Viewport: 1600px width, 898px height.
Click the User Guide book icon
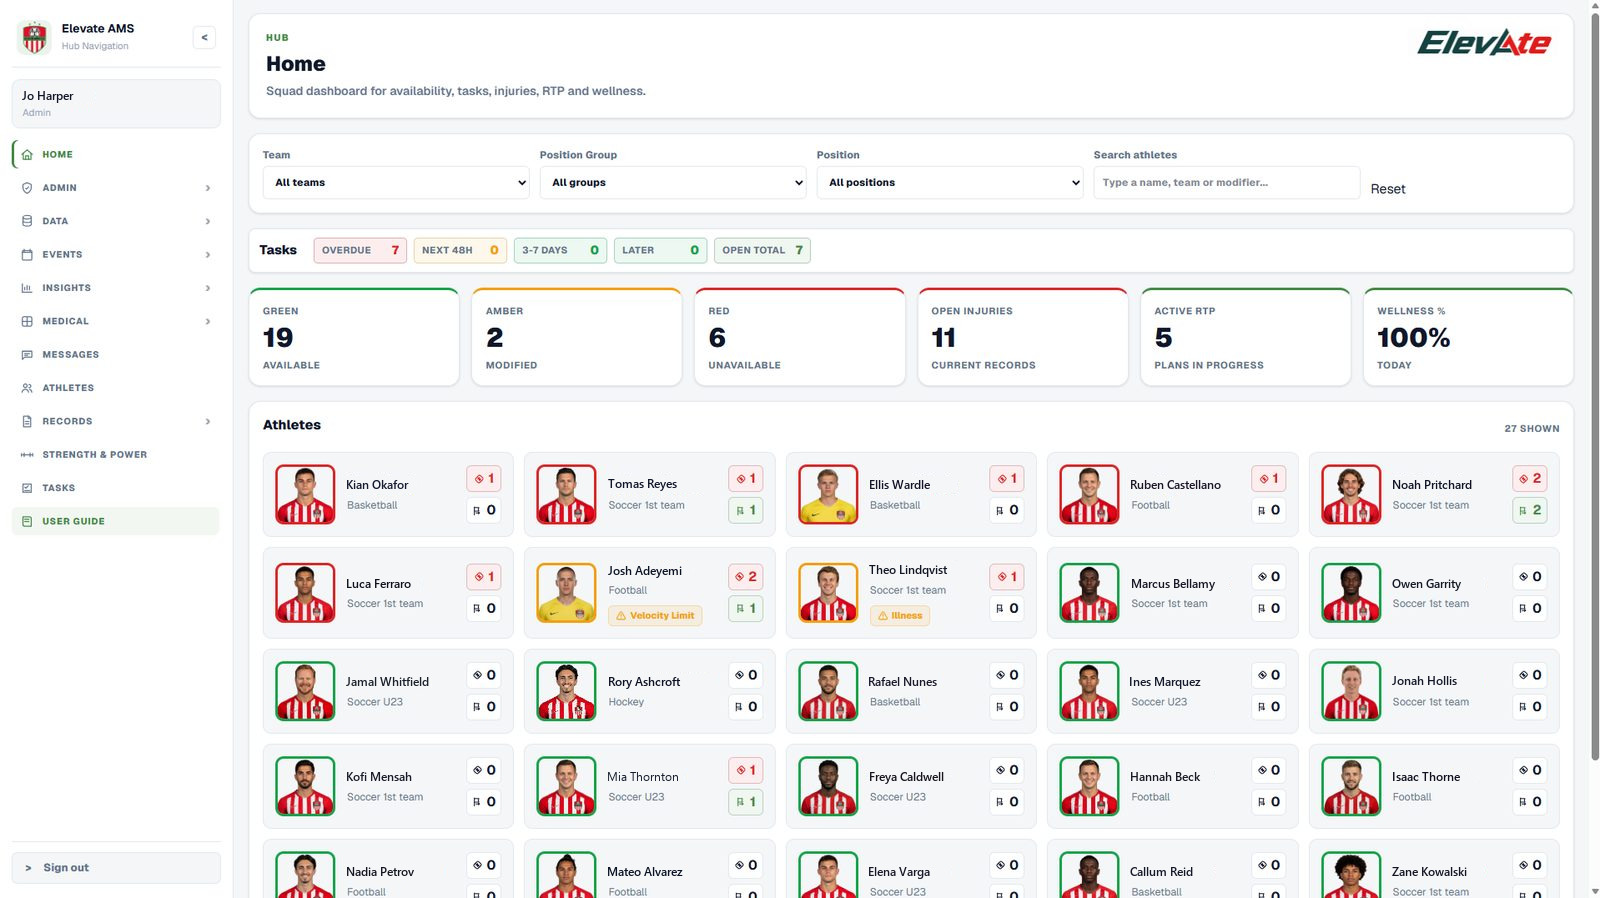click(27, 521)
